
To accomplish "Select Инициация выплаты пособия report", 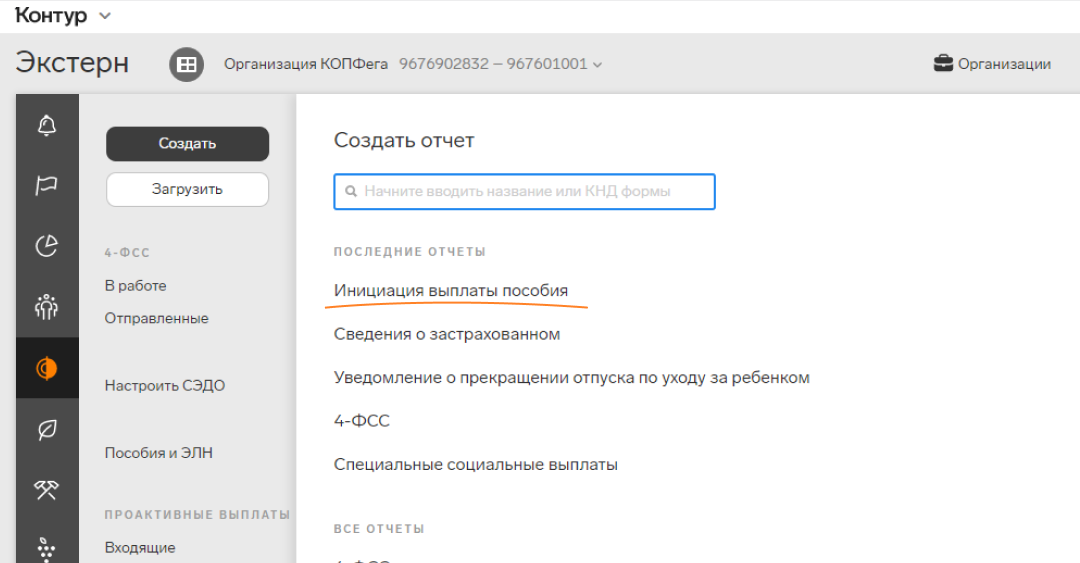I will [451, 291].
